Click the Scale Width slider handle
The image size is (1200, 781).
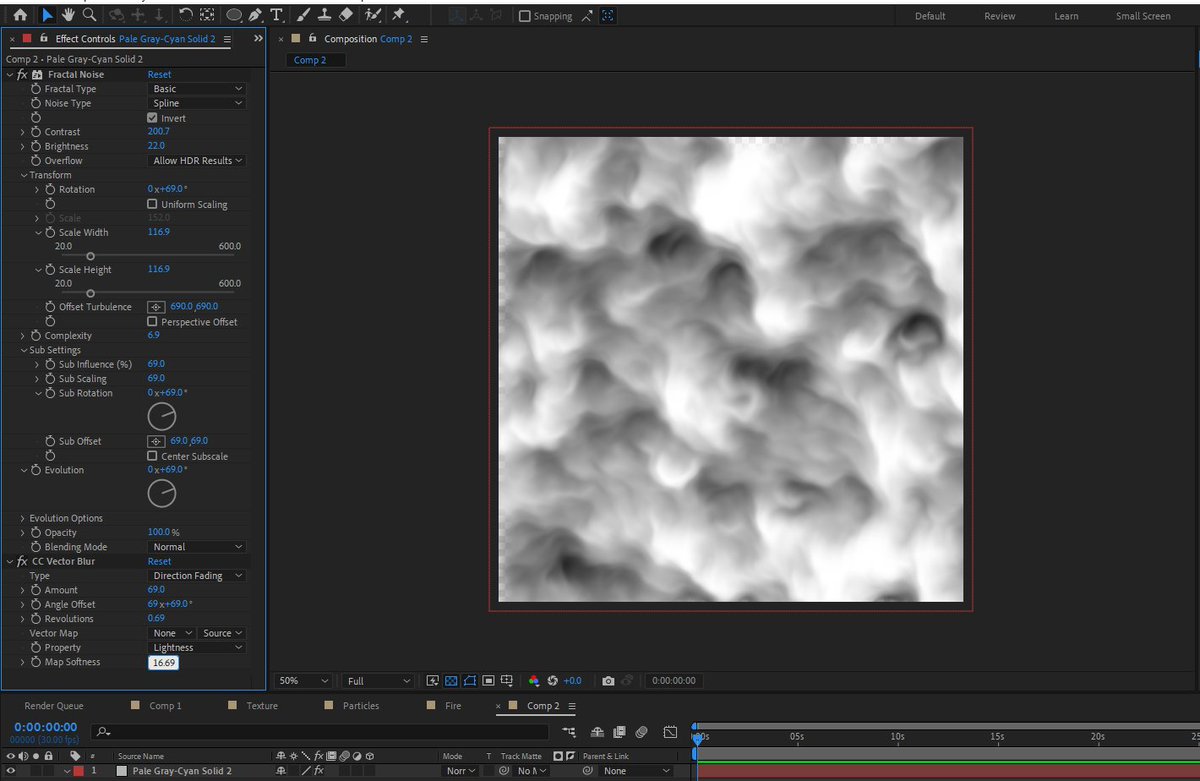[x=90, y=256]
